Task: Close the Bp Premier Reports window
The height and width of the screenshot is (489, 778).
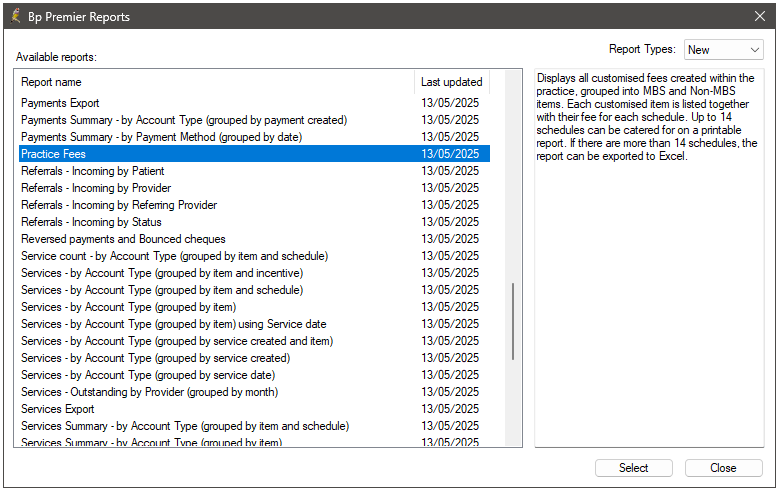Action: click(759, 16)
